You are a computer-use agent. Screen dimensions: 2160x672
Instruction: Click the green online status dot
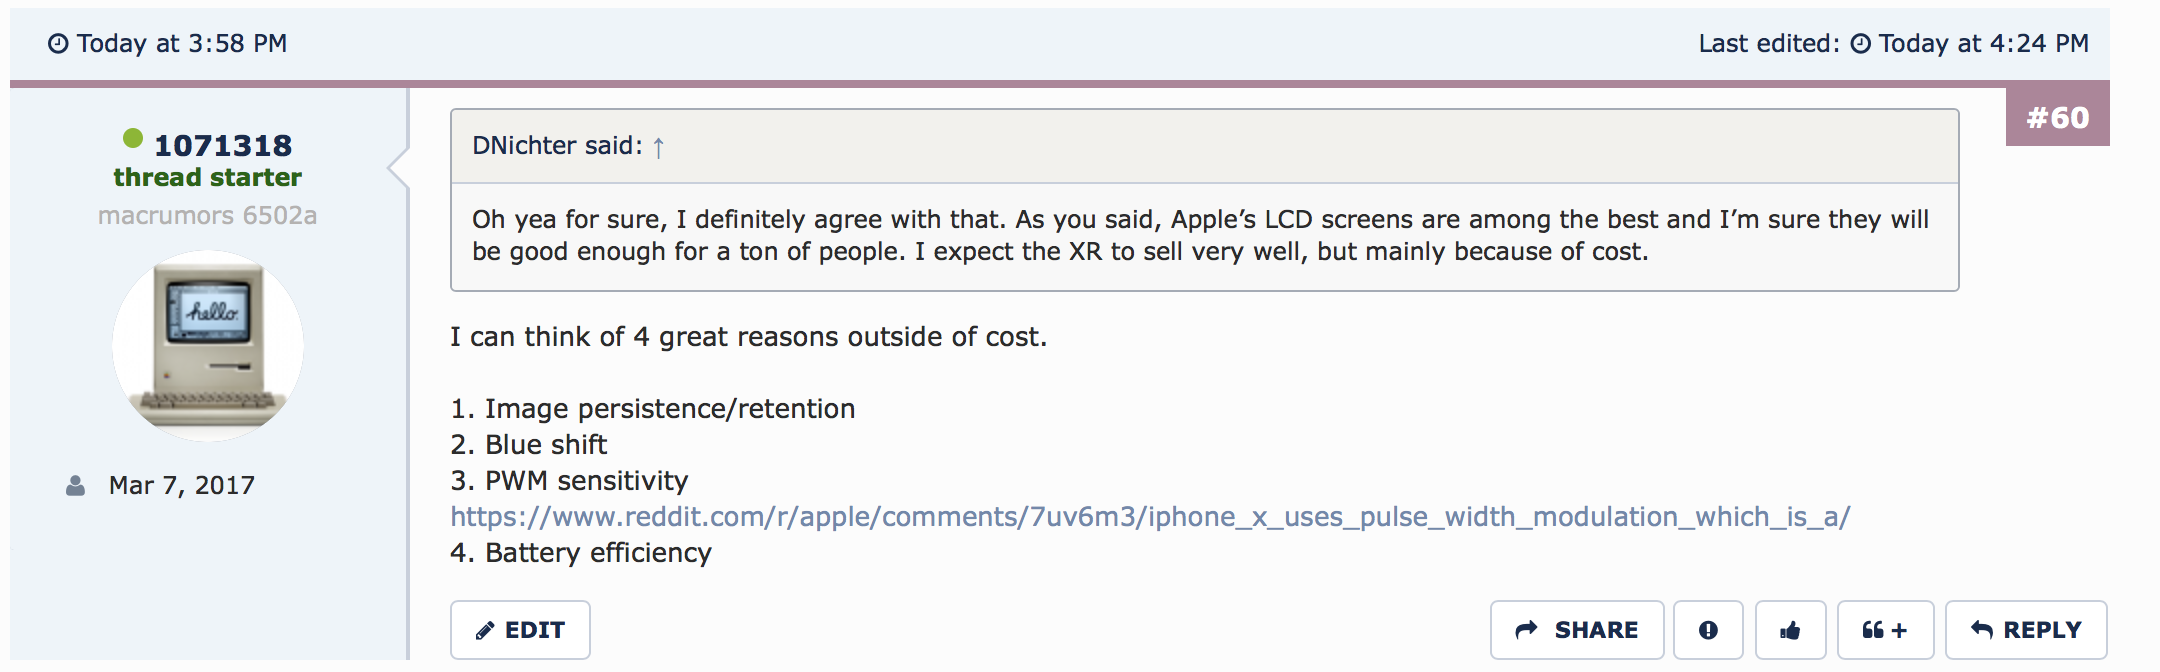(133, 138)
